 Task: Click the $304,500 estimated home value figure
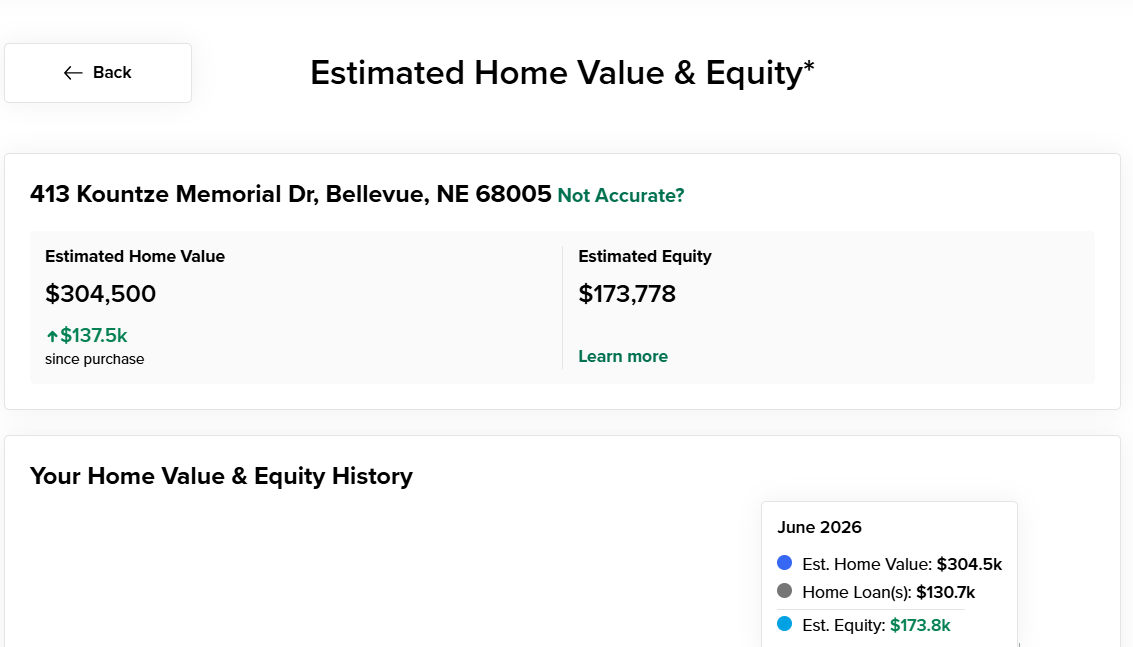[x=100, y=294]
